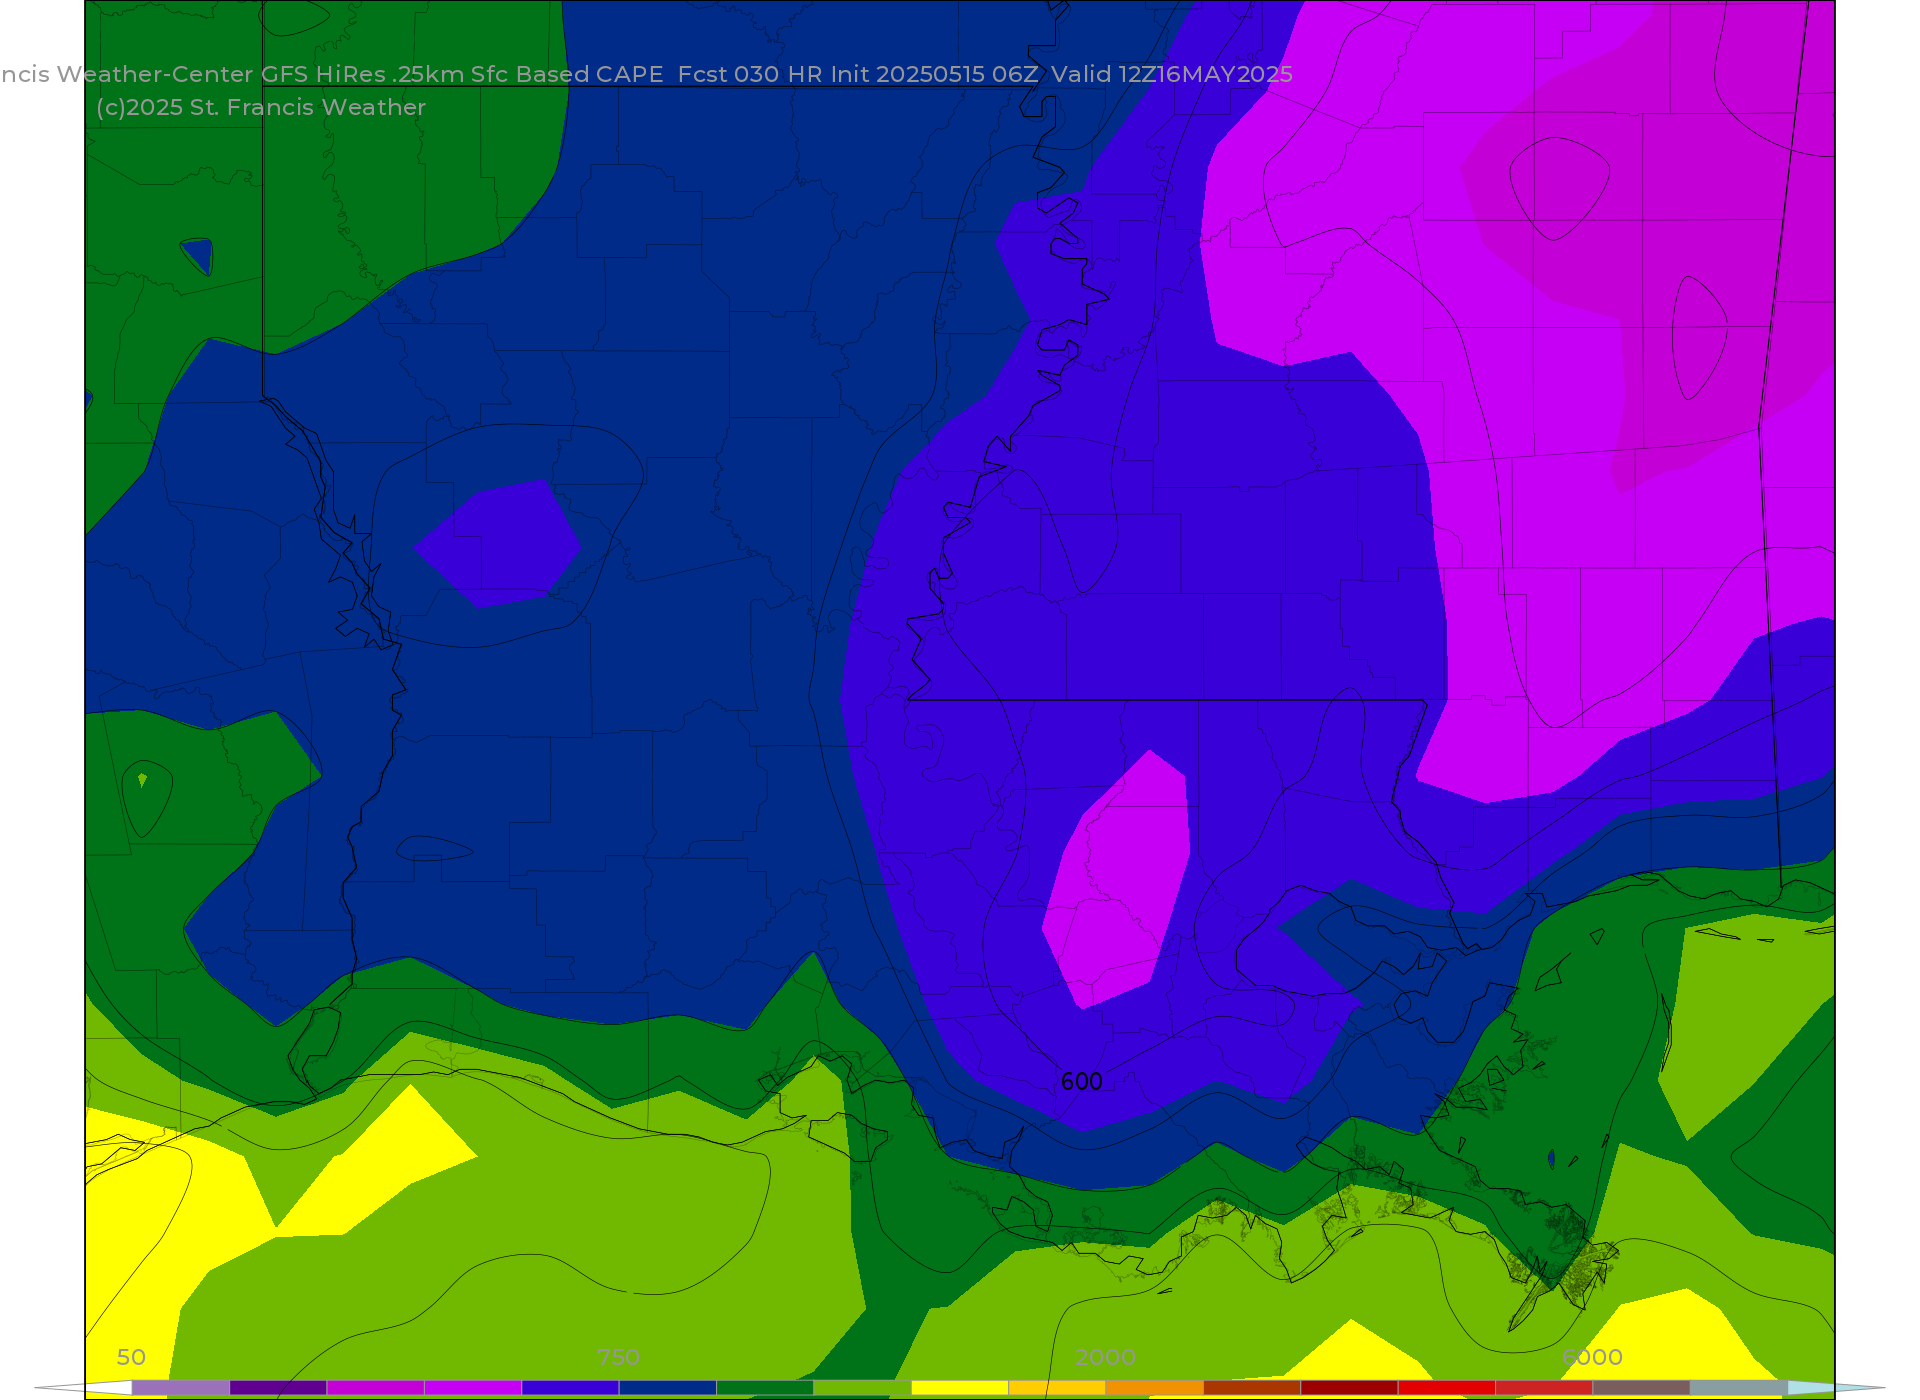Select the yellow swatch in the color bar
Viewport: 1920px width, 1400px height.
960,1388
